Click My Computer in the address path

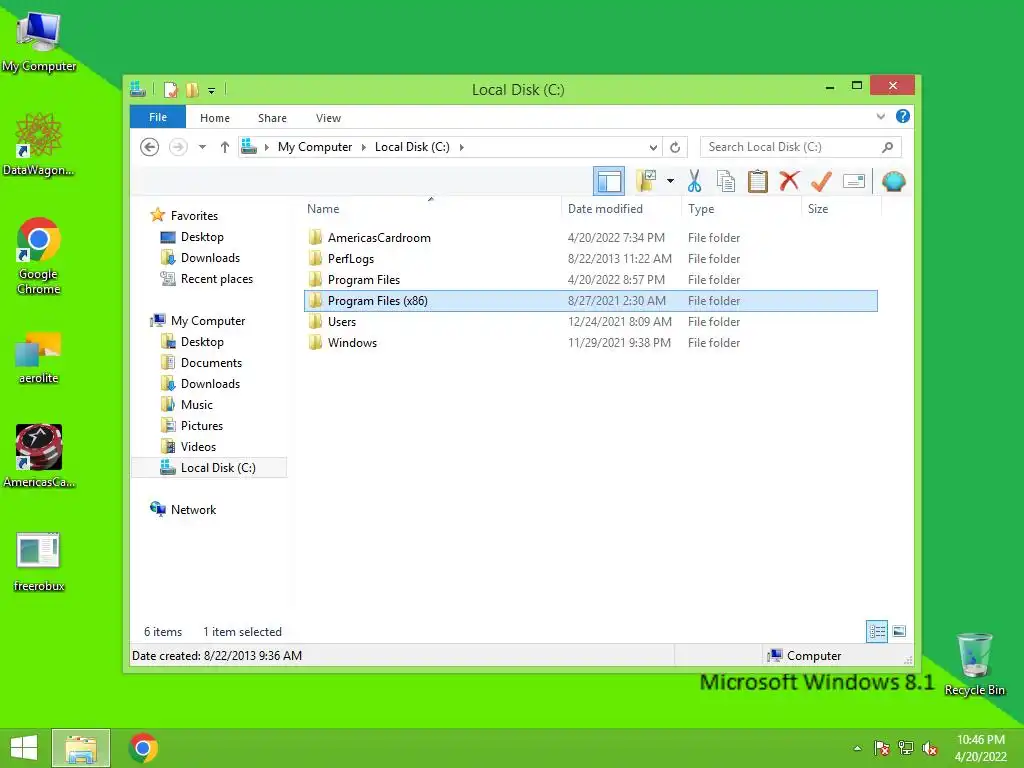click(x=315, y=147)
